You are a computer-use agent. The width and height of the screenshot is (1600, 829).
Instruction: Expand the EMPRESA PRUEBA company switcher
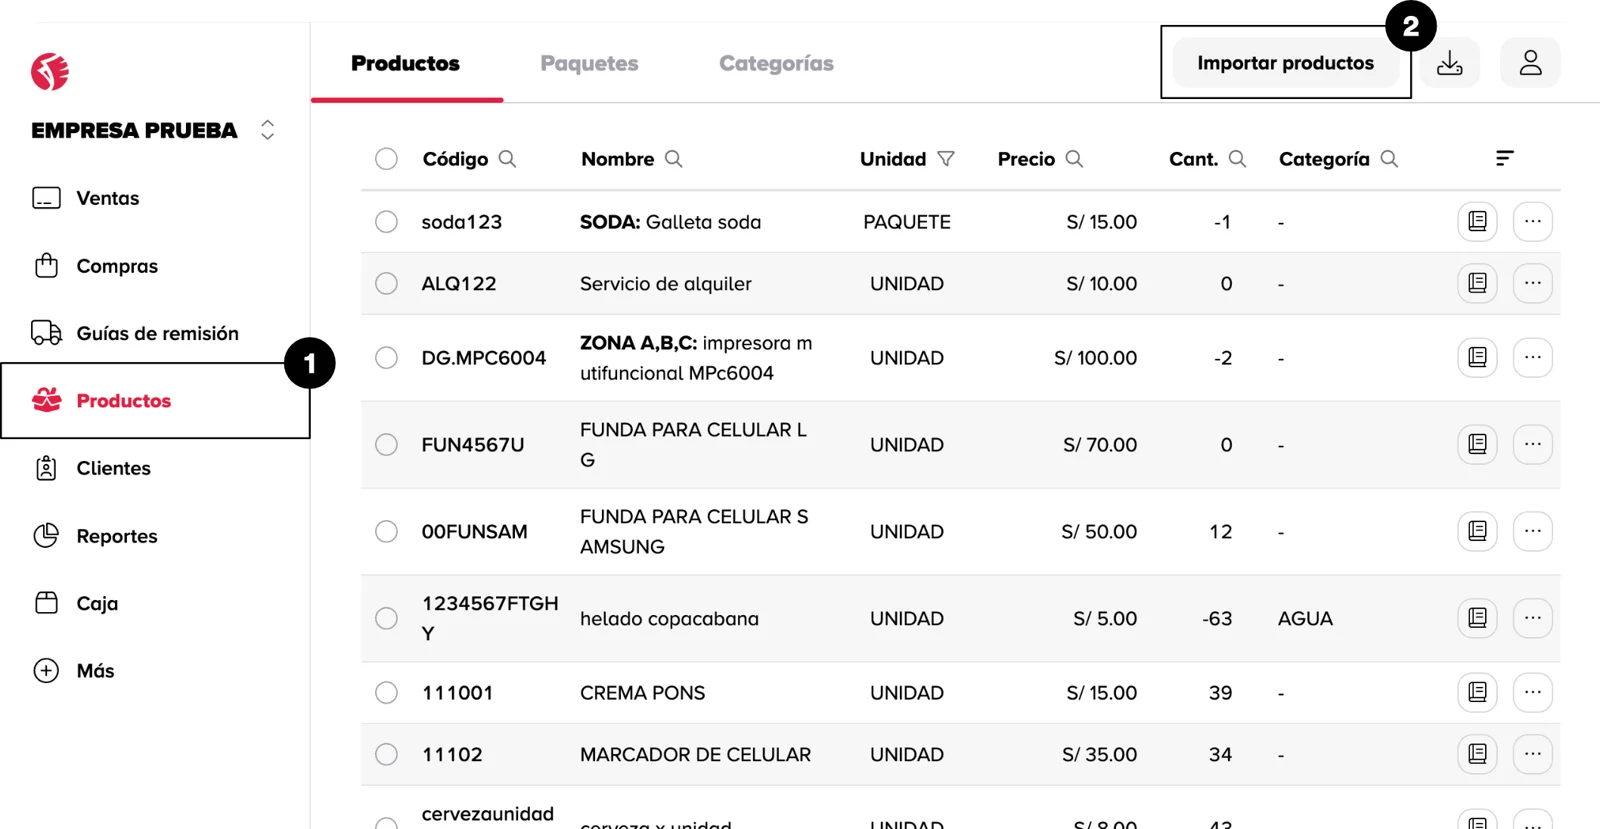pos(267,130)
